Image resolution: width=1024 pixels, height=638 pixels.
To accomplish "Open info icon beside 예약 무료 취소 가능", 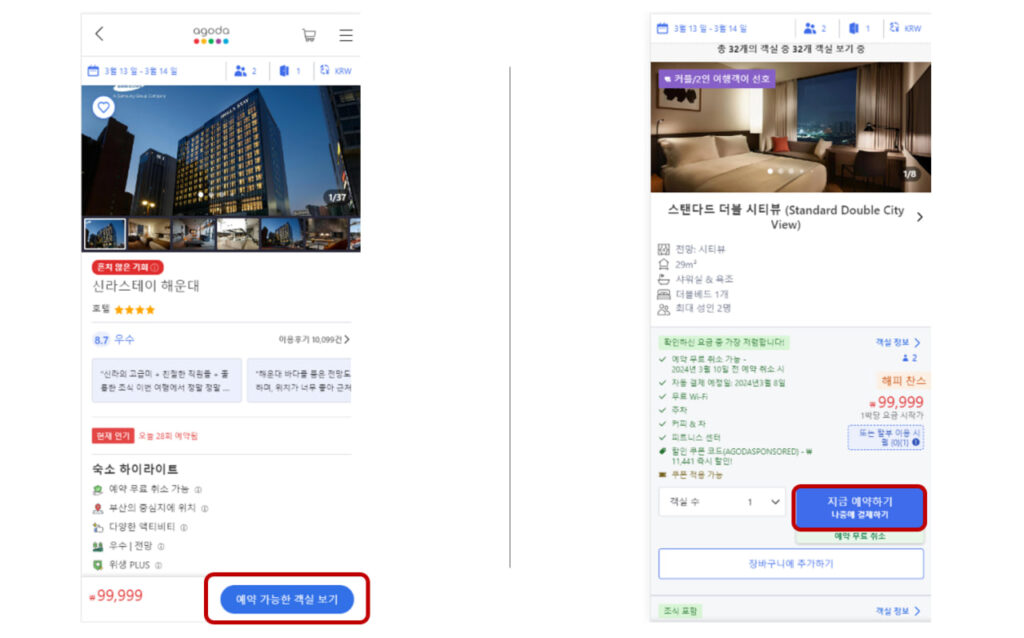I will 198,490.
